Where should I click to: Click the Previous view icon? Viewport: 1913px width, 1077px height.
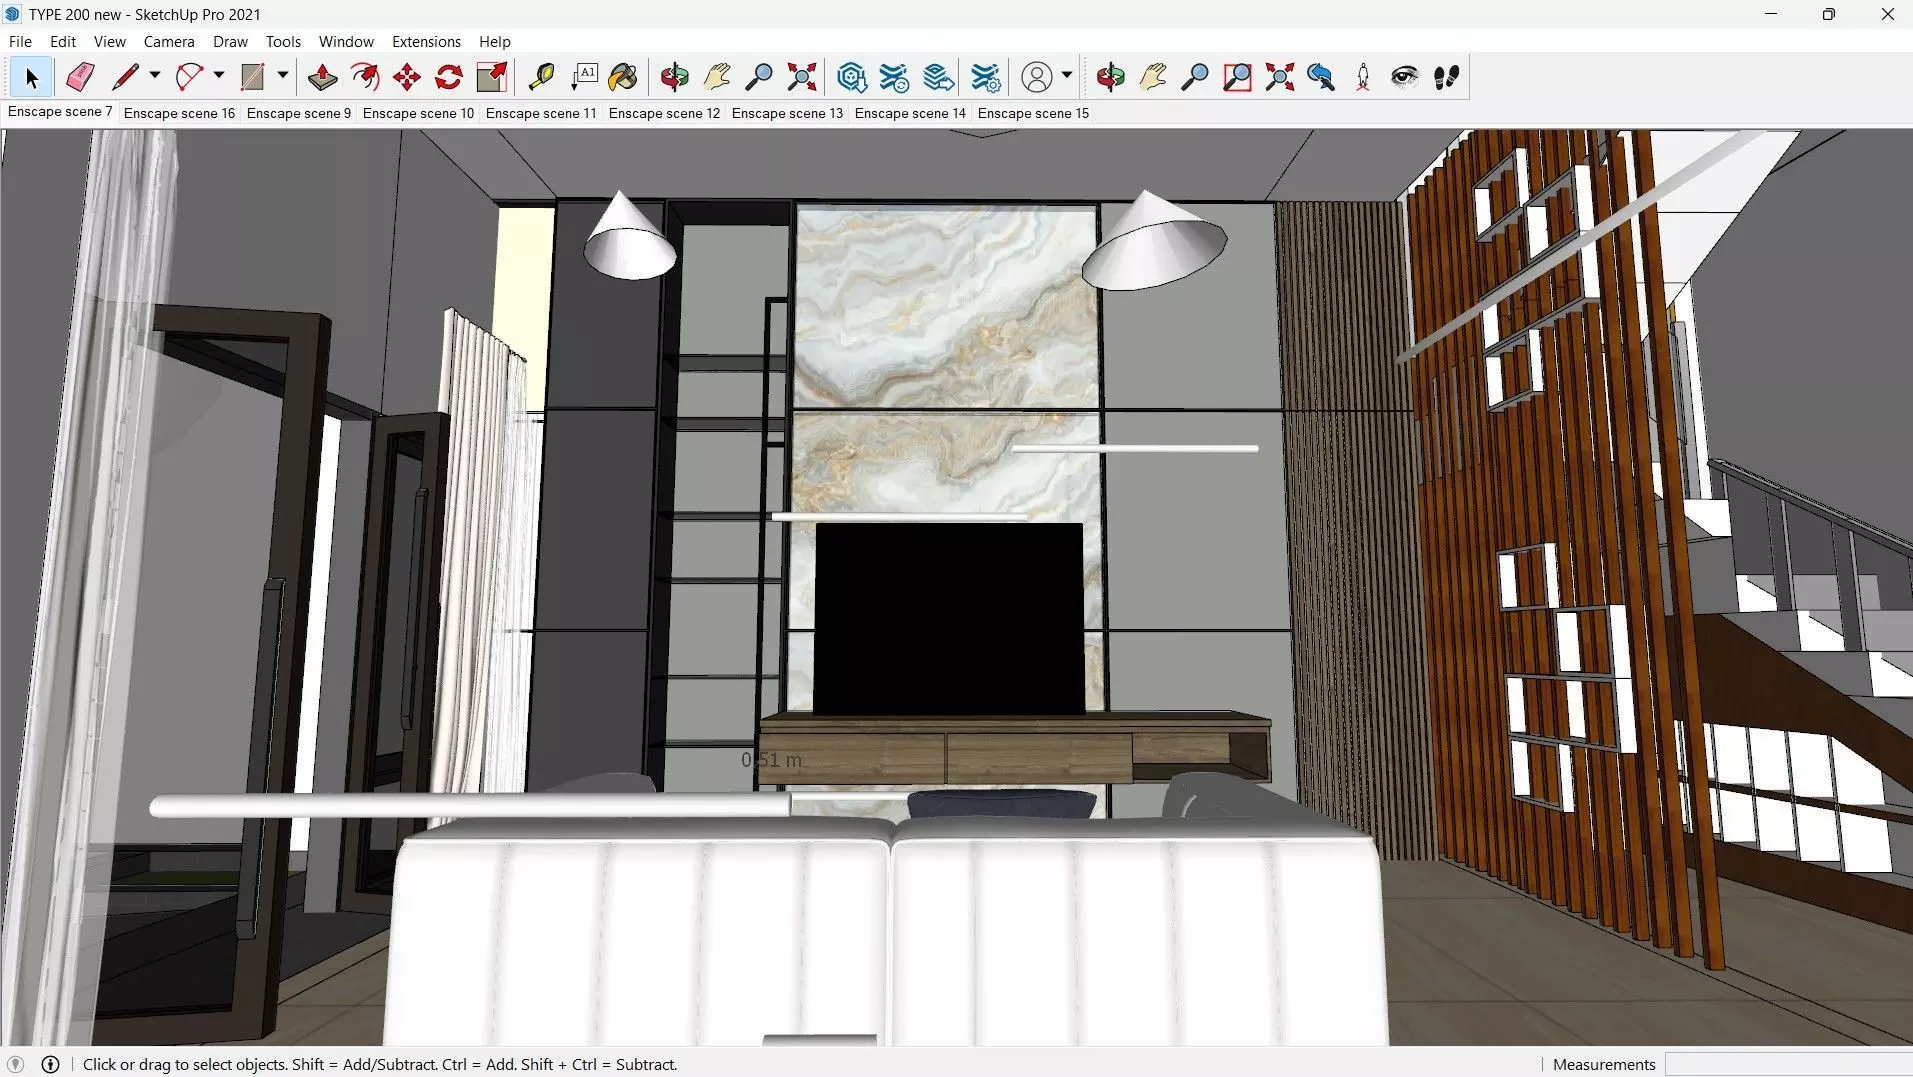[1321, 77]
